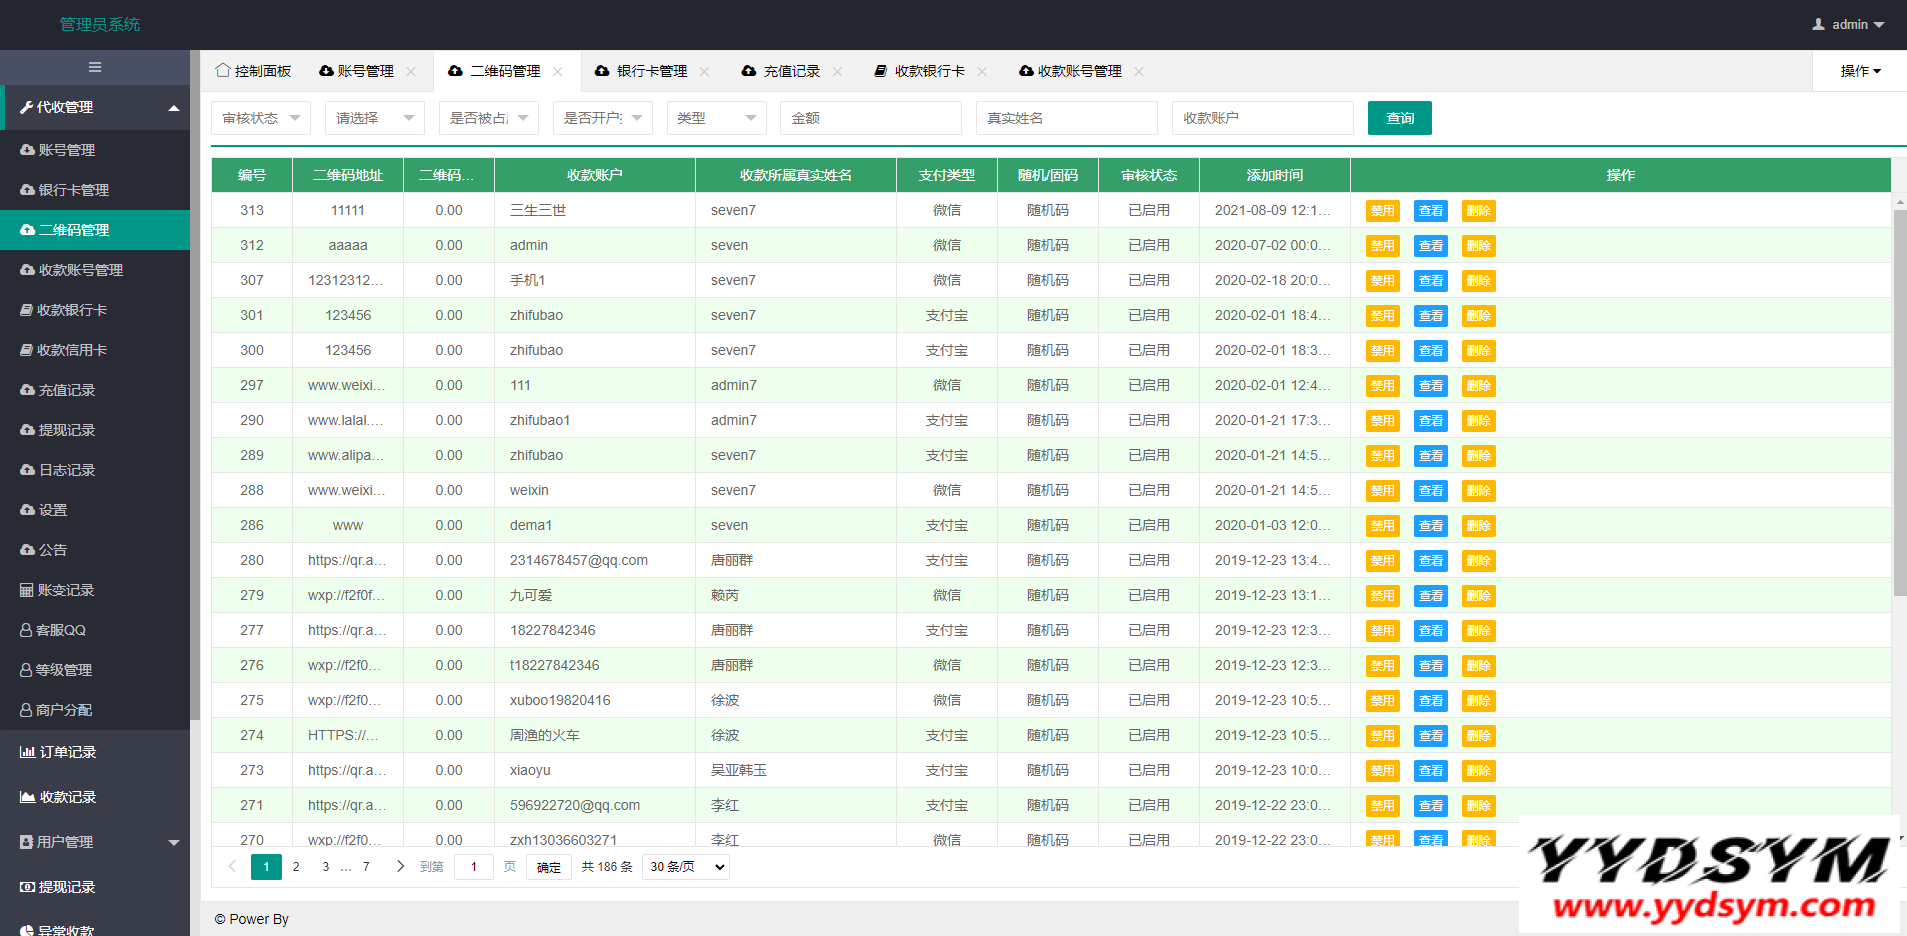This screenshot has width=1907, height=936.
Task: Switch to the 充值记录 tab
Action: click(790, 71)
